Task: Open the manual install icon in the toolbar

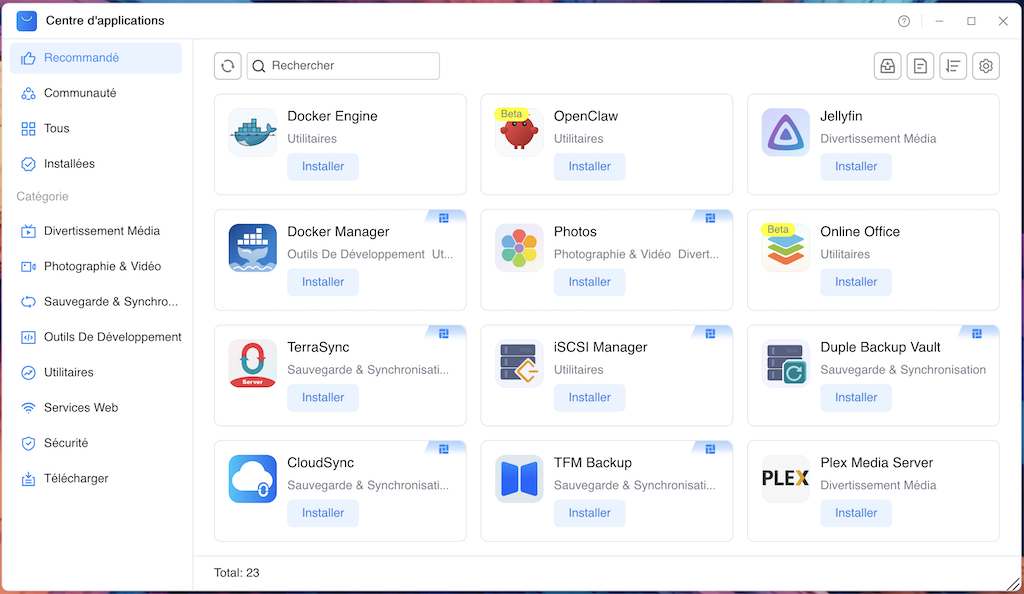Action: (x=888, y=66)
